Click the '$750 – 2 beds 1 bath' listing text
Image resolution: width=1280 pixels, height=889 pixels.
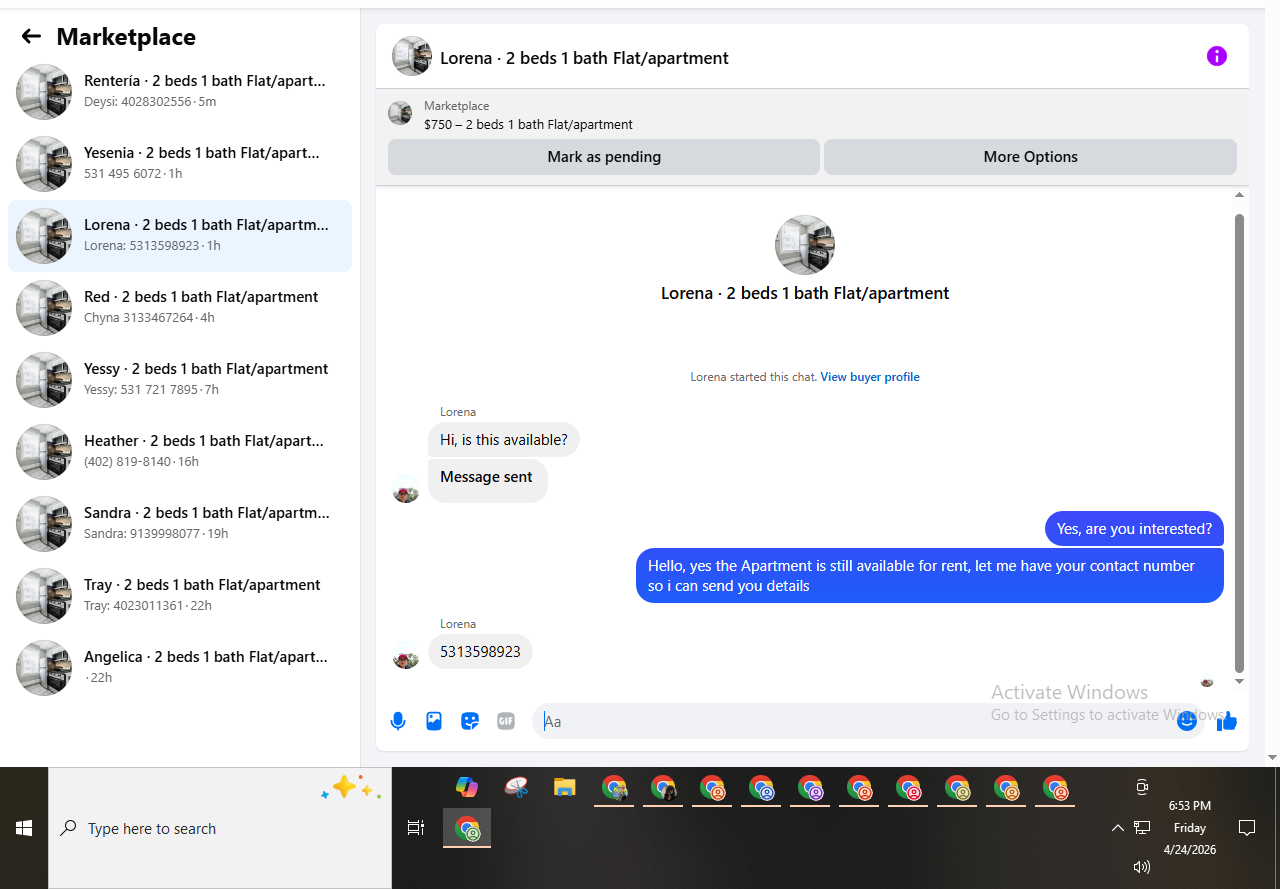pos(528,125)
